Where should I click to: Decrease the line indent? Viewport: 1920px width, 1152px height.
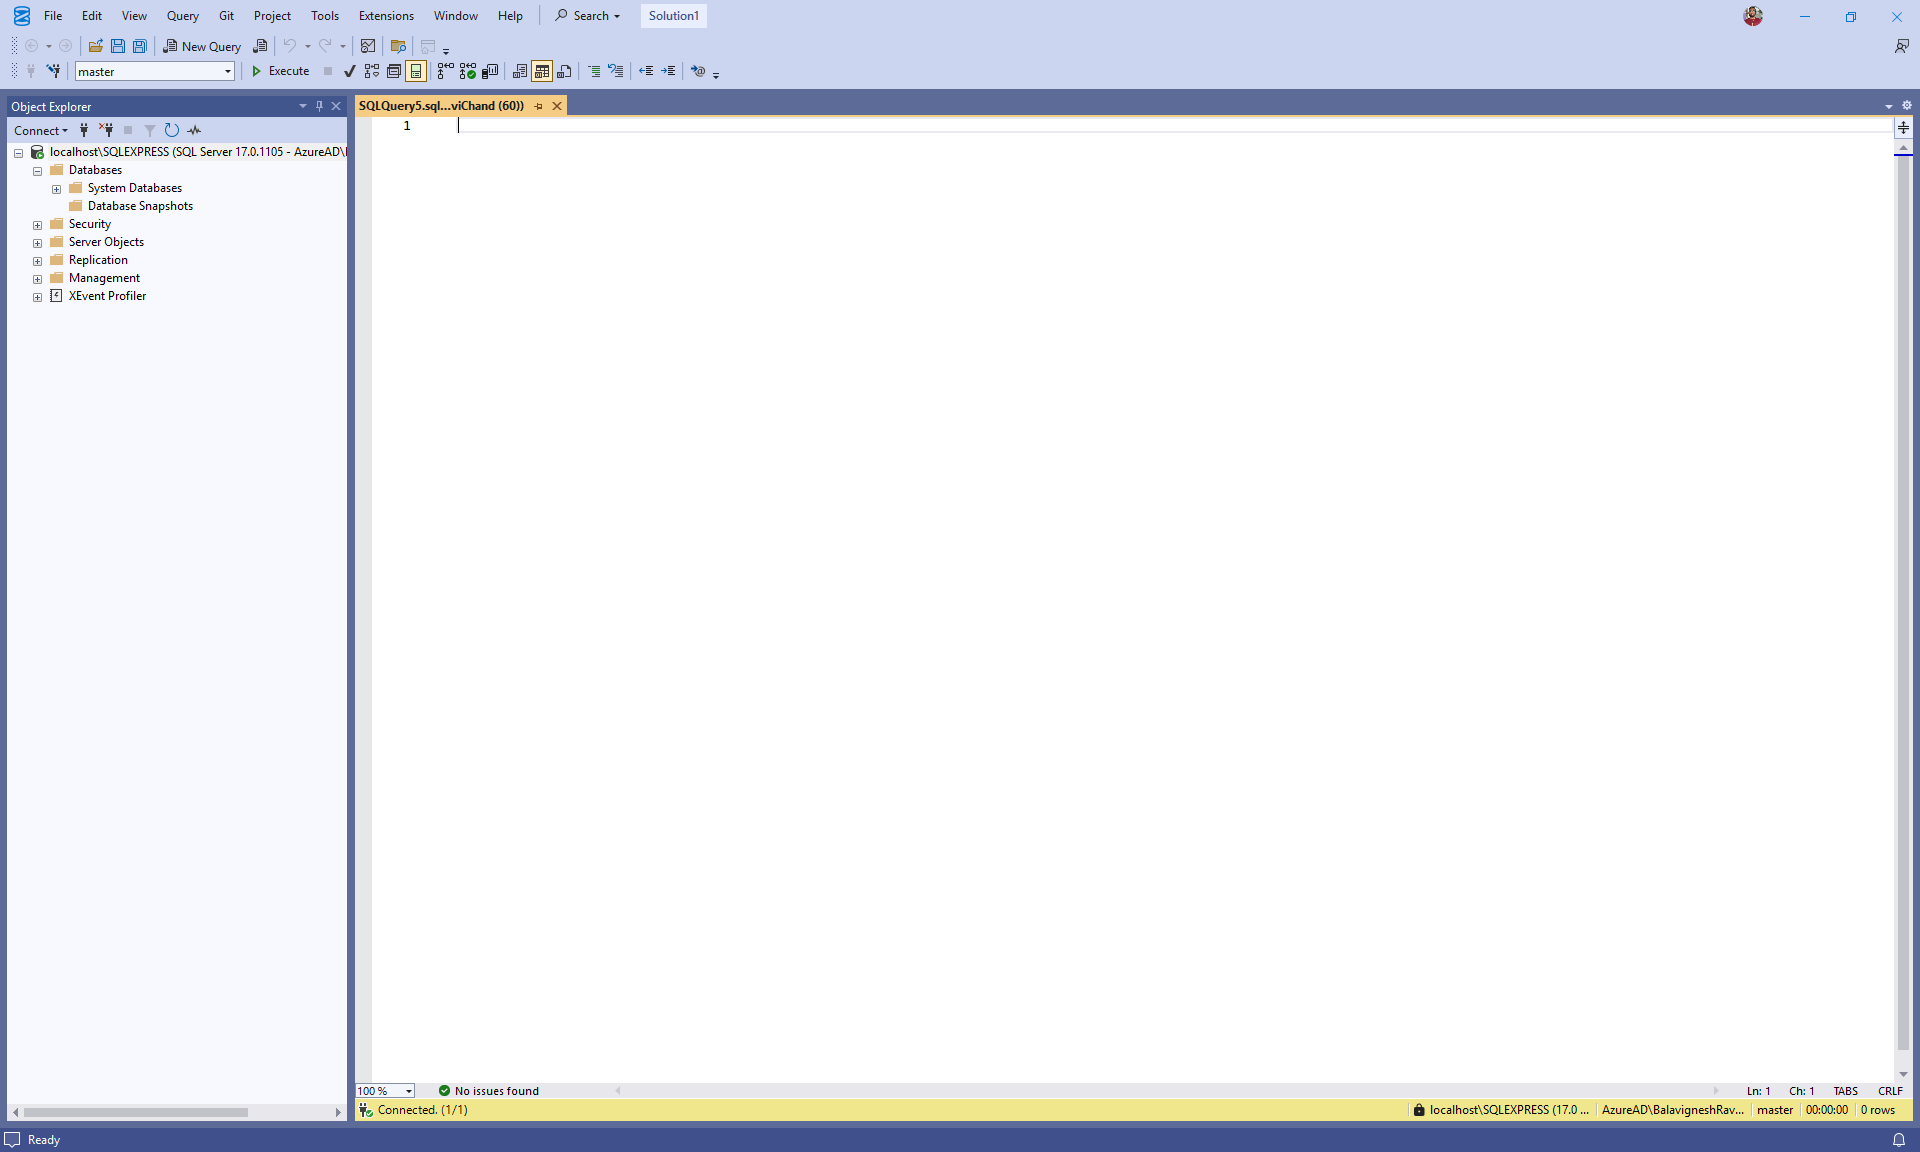[x=646, y=71]
